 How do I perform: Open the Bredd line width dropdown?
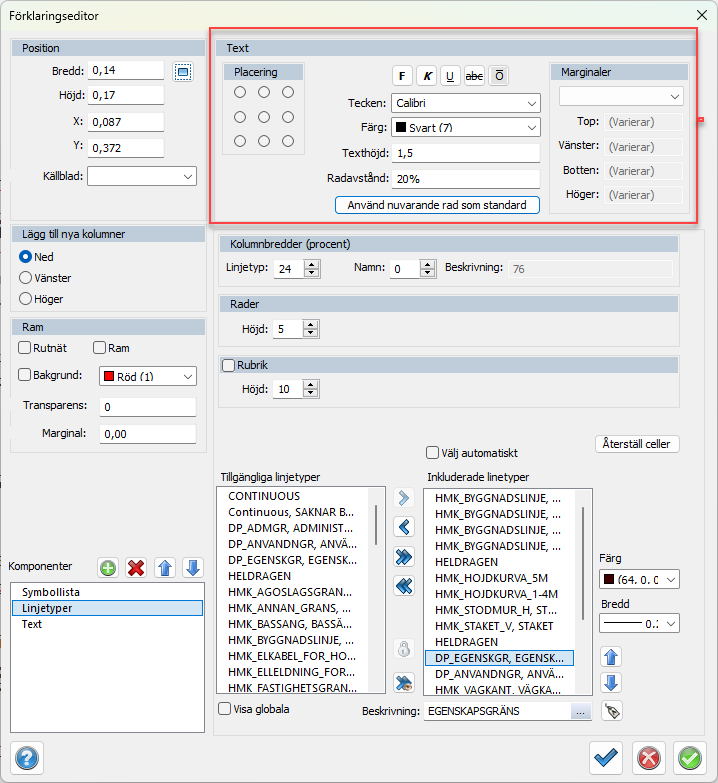[x=639, y=623]
